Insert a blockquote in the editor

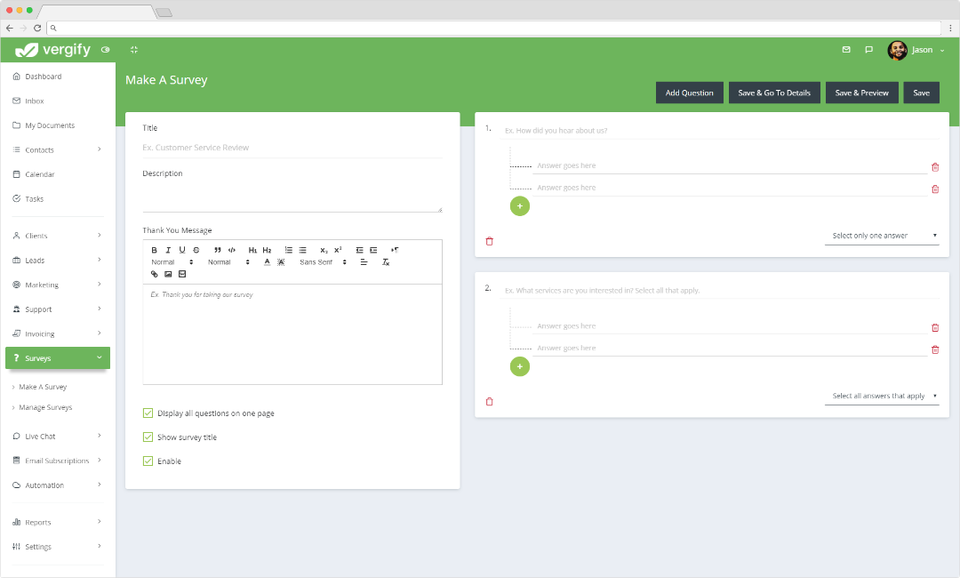[217, 250]
